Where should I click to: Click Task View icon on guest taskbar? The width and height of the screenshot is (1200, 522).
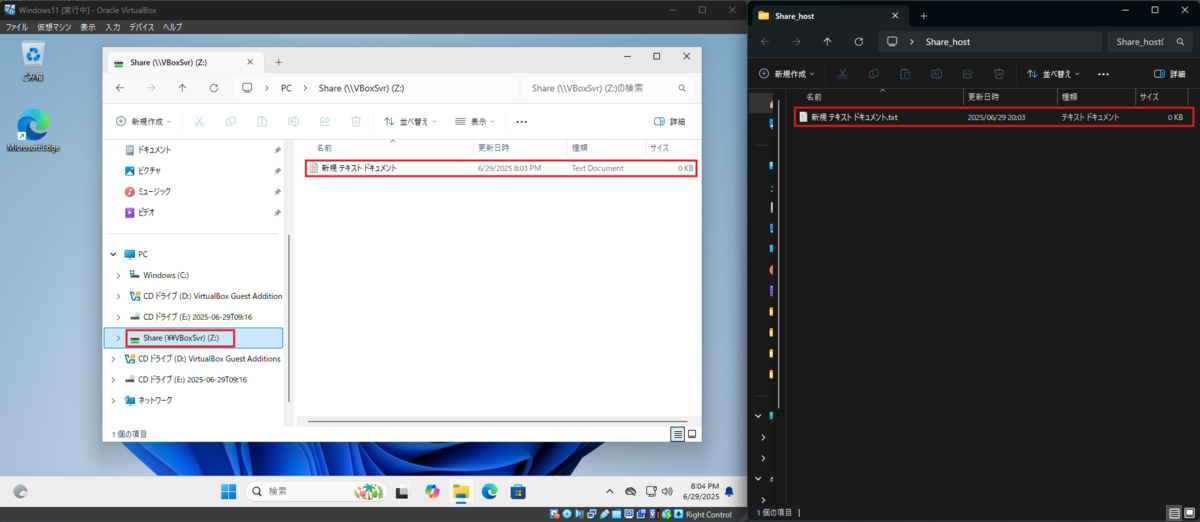point(402,491)
